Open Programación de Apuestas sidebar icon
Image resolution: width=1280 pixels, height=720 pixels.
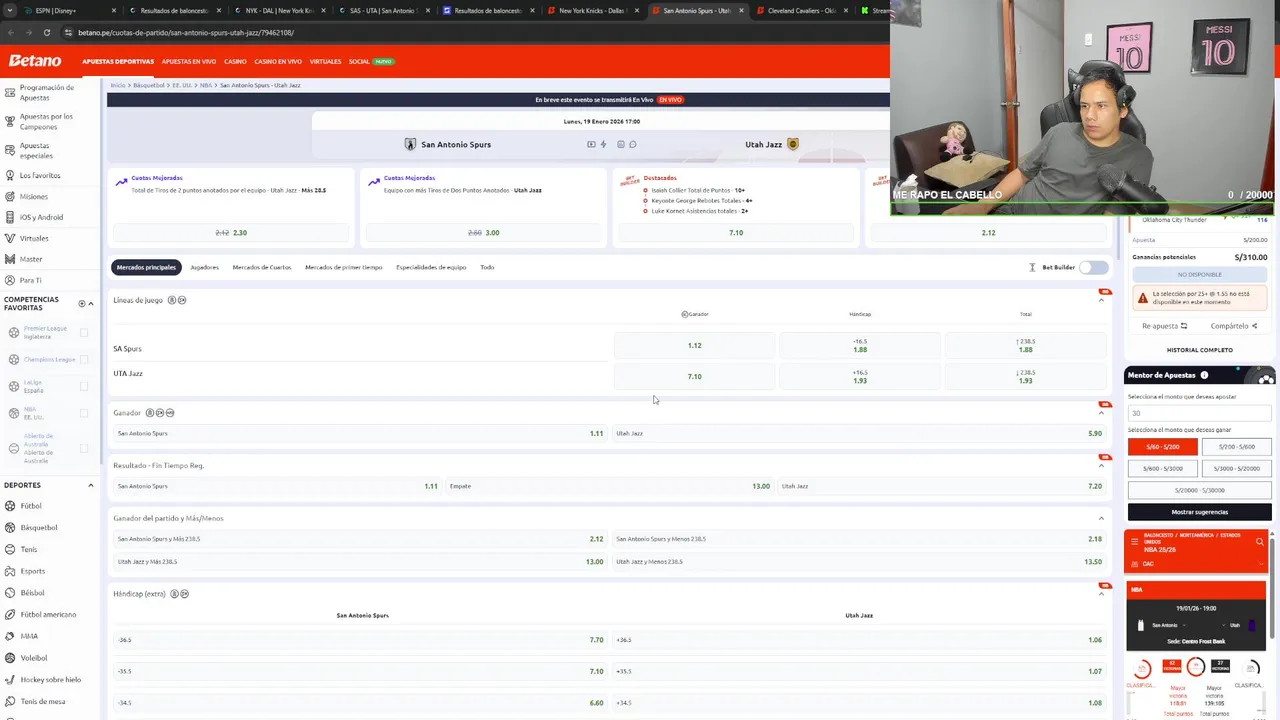coord(9,92)
